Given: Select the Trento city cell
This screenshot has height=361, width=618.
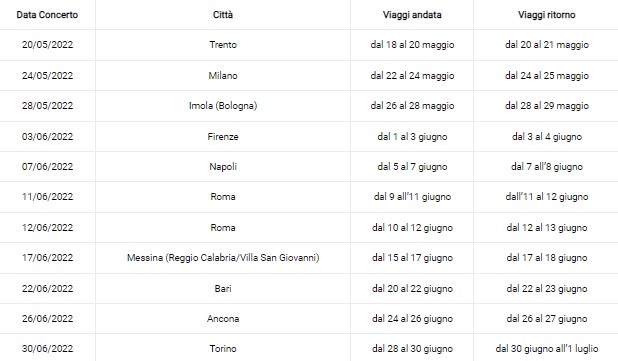Looking at the screenshot, I should click(223, 45).
